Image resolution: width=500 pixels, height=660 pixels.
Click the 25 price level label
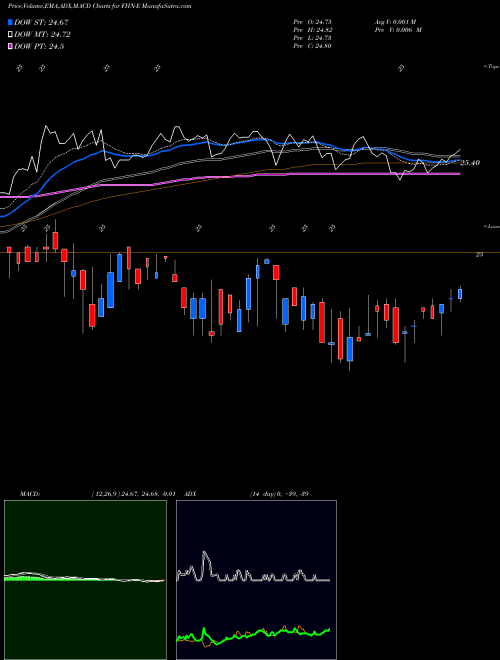click(479, 255)
